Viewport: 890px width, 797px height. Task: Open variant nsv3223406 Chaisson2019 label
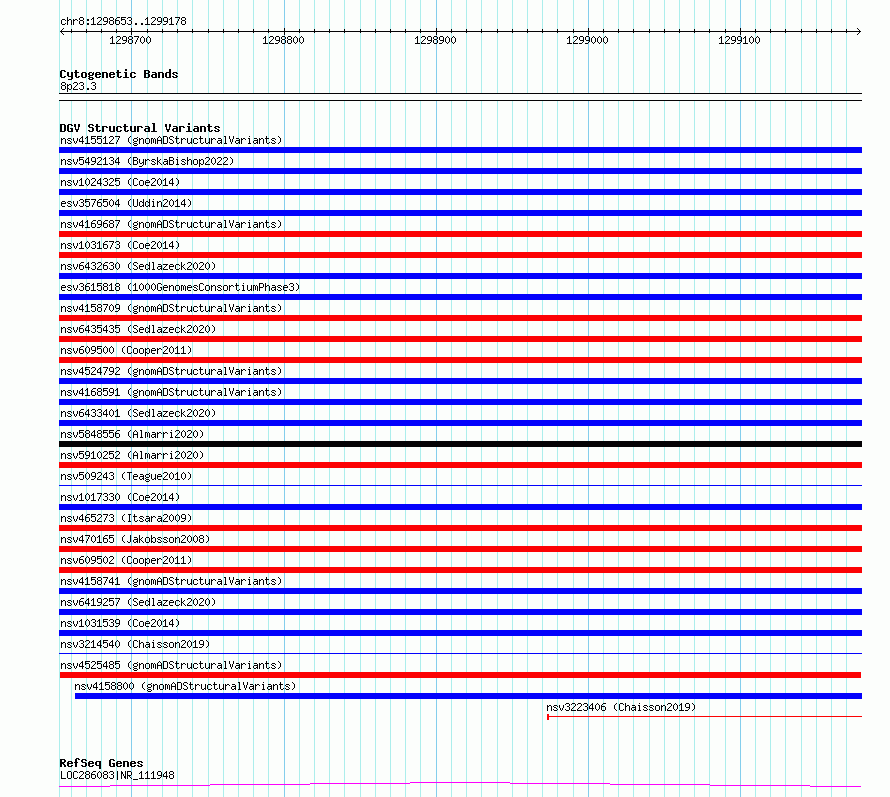coord(621,707)
